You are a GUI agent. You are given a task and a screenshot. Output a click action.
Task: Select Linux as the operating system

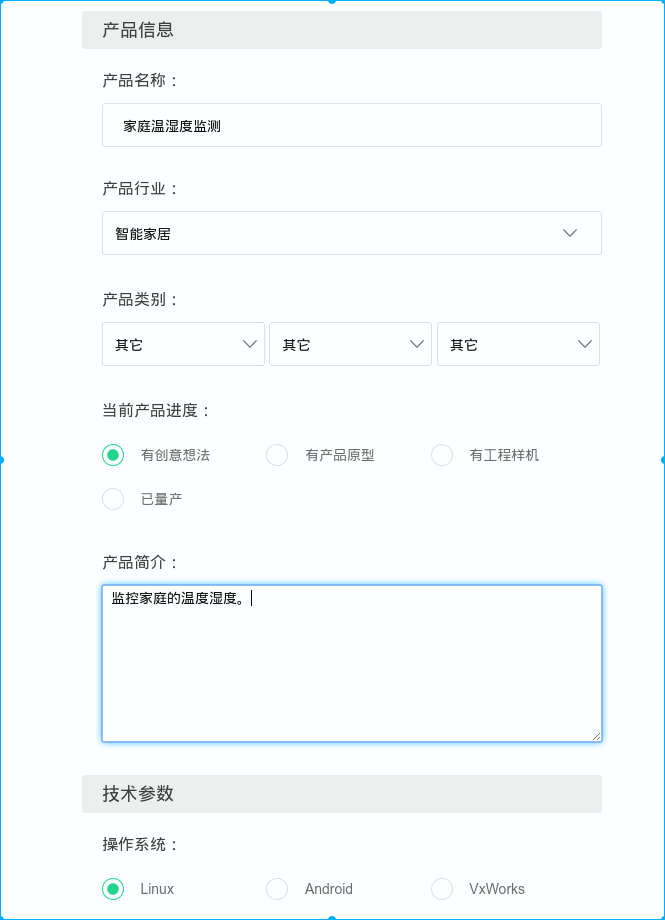click(113, 889)
